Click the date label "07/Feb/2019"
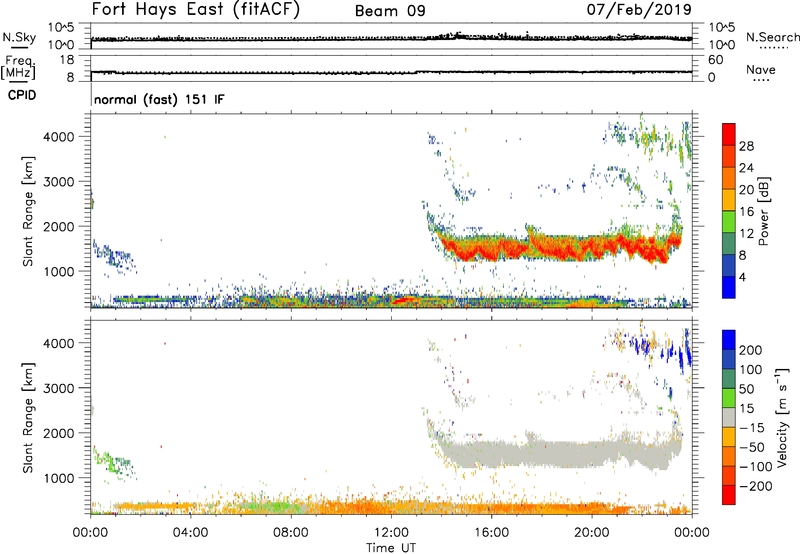The height and width of the screenshot is (554, 800). pyautogui.click(x=639, y=10)
